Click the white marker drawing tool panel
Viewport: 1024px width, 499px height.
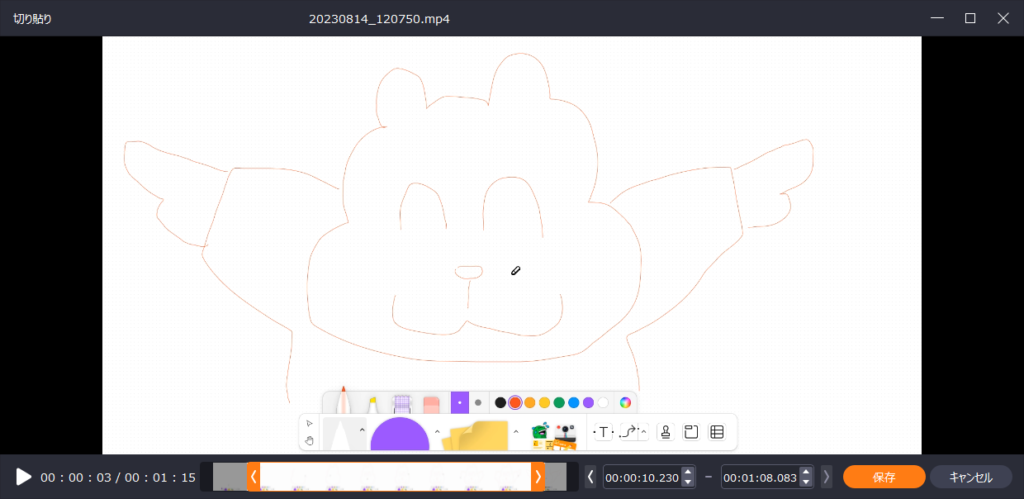tap(340, 432)
